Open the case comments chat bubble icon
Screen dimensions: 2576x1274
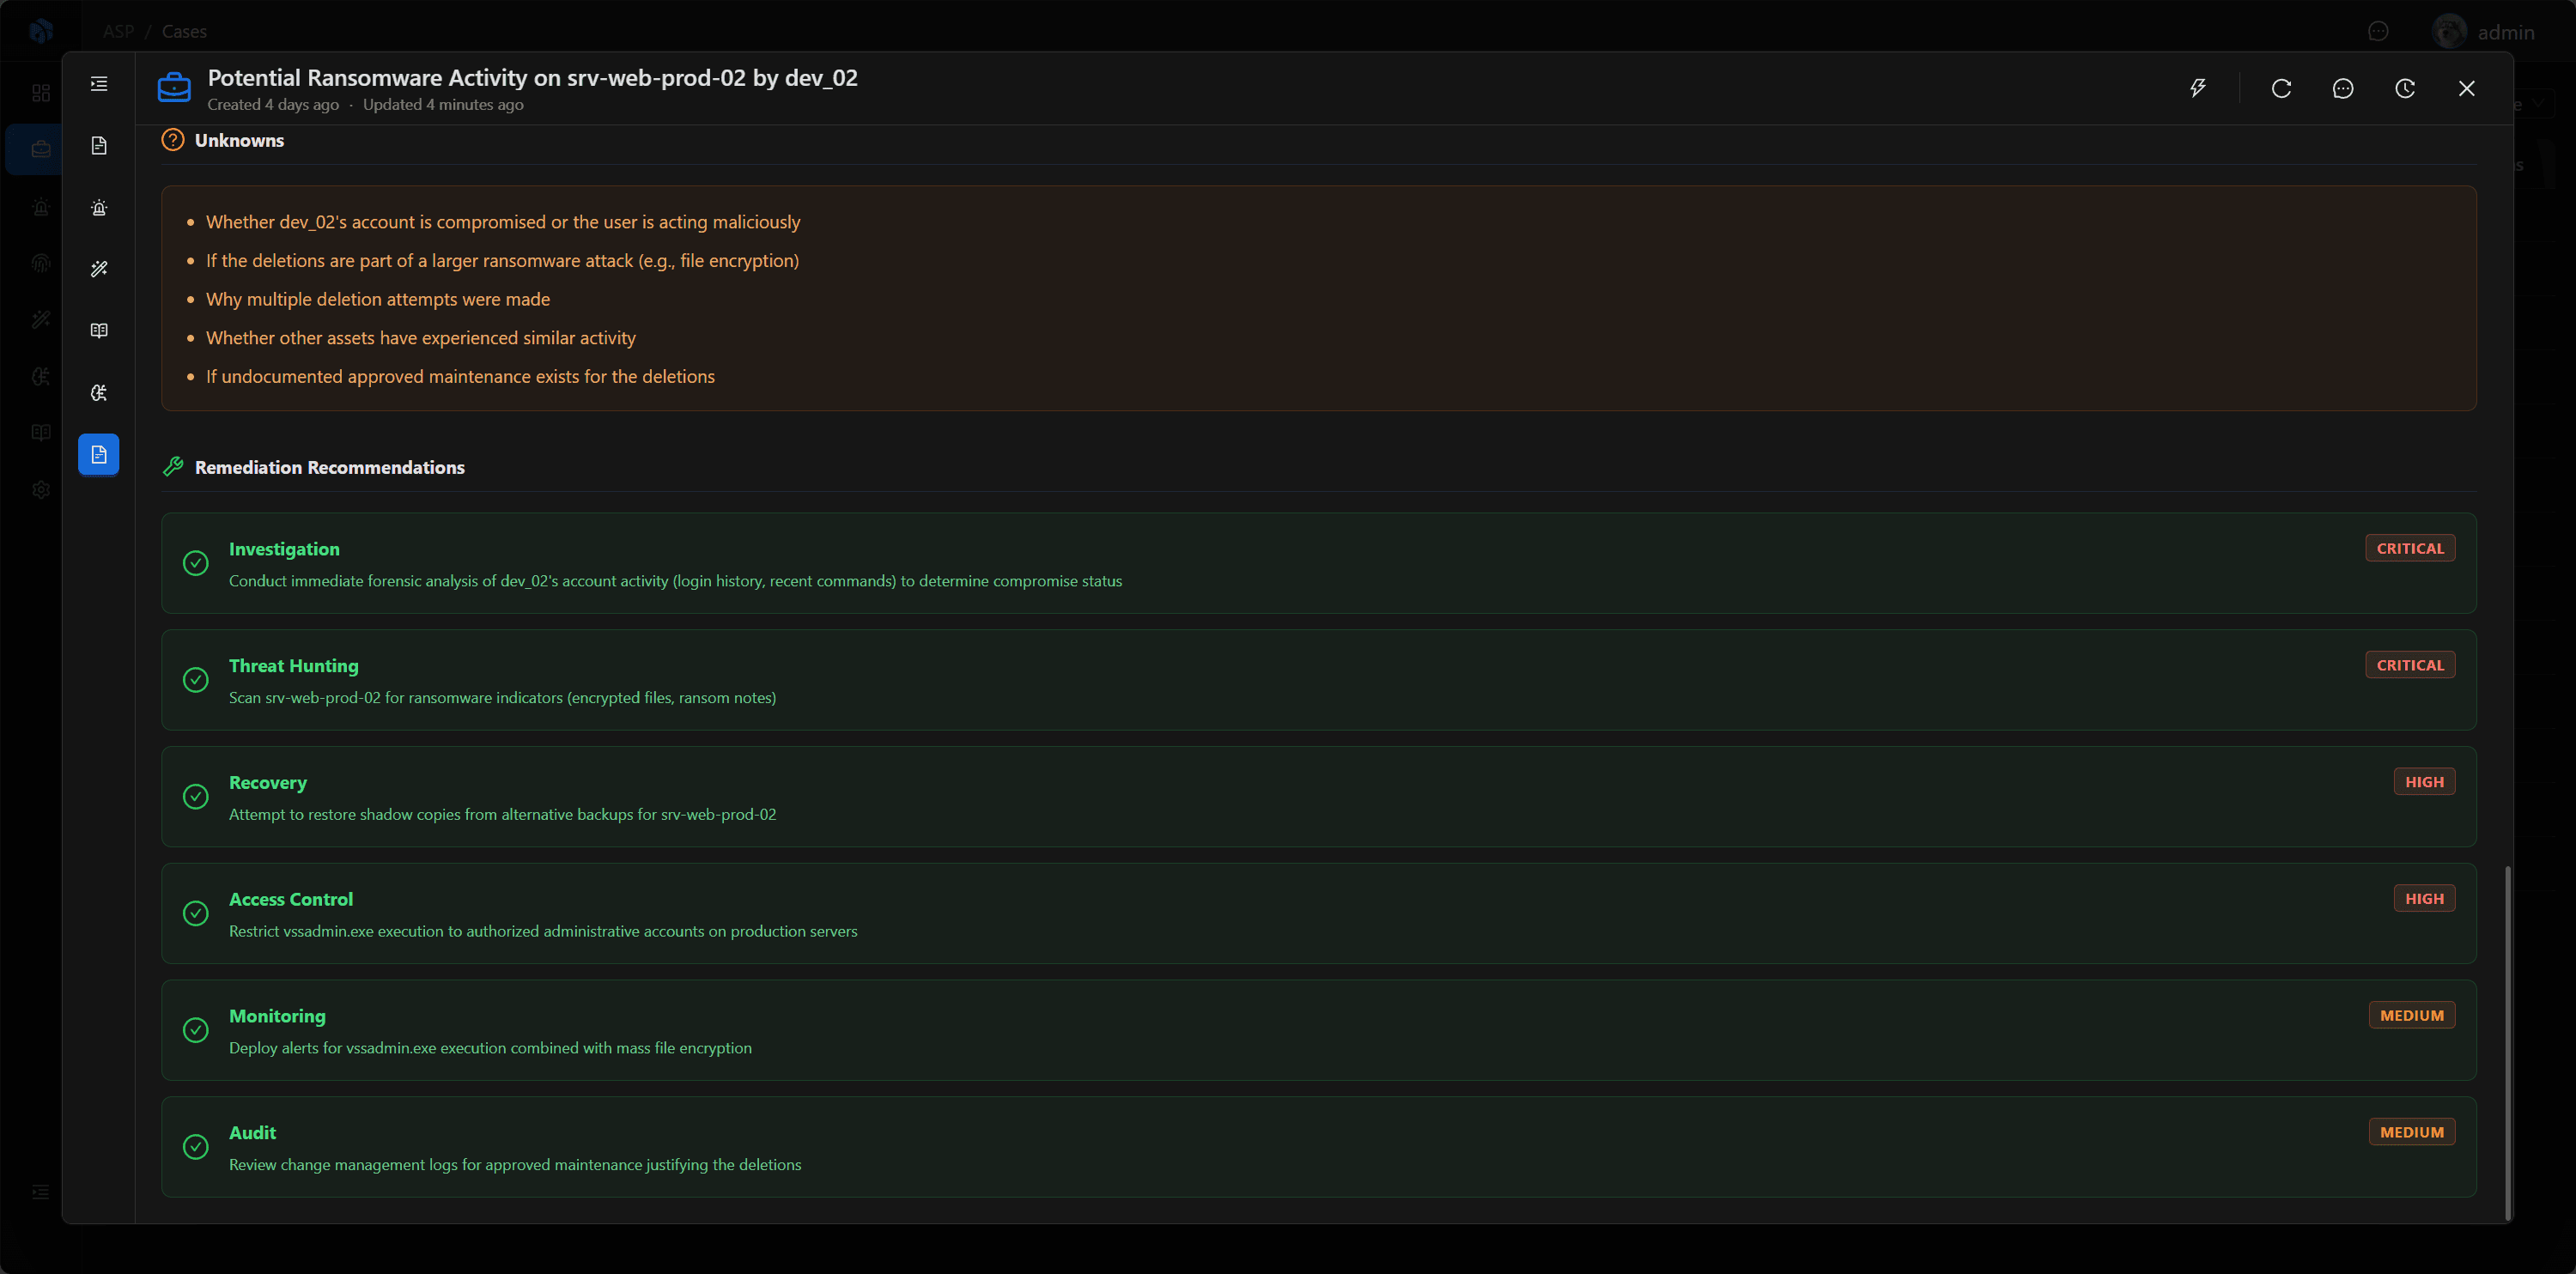(2343, 88)
